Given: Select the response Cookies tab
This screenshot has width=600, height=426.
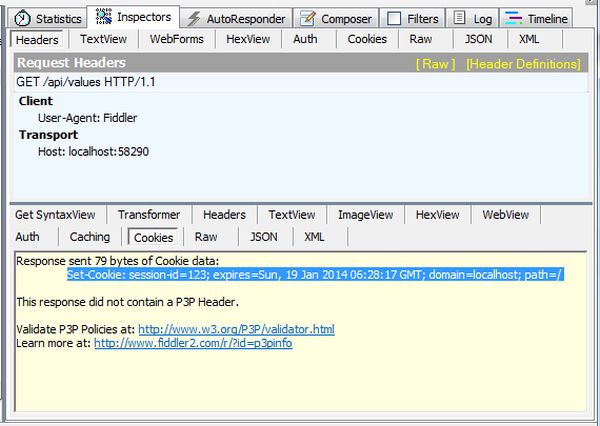Looking at the screenshot, I should point(153,237).
